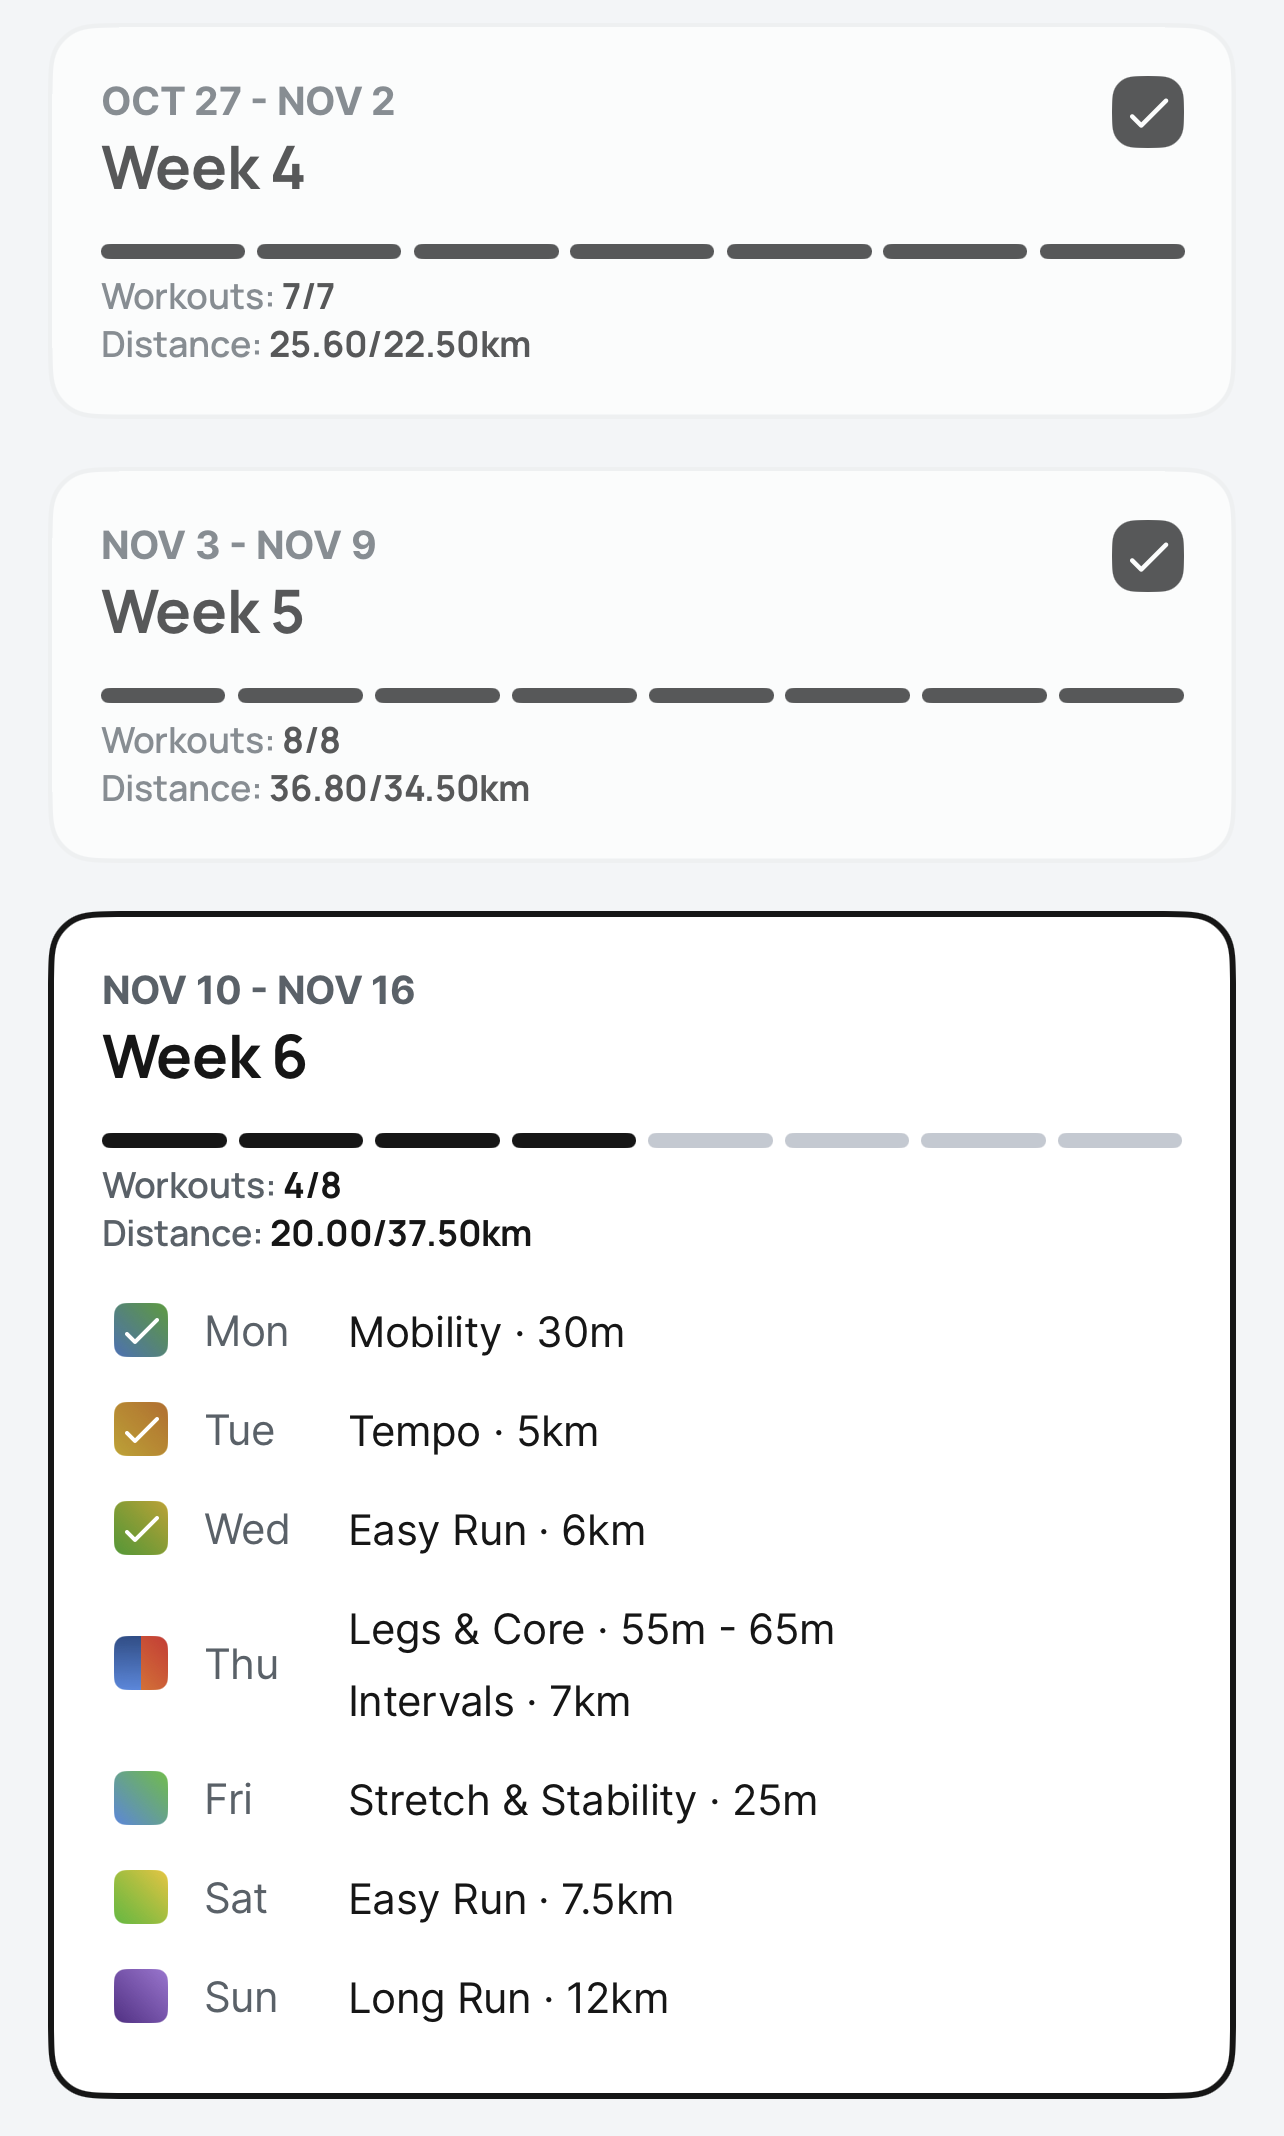Tap the teal Friday workout icon

[141, 1798]
